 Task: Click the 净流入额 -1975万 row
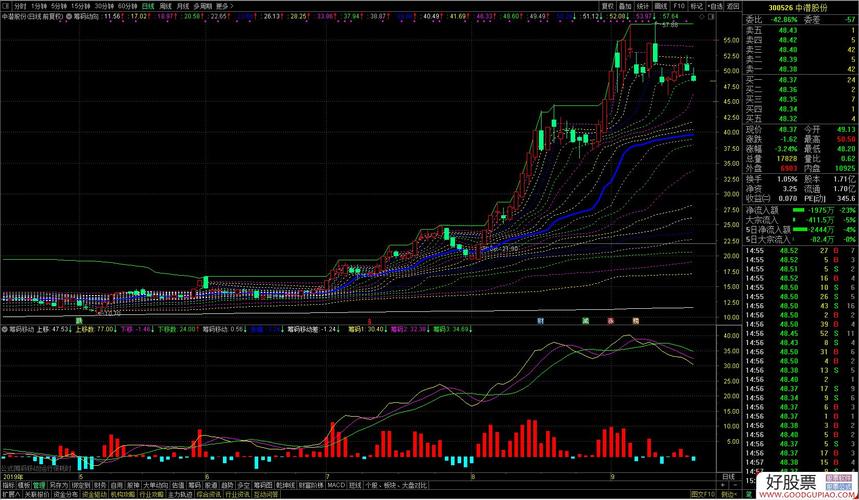tap(800, 210)
